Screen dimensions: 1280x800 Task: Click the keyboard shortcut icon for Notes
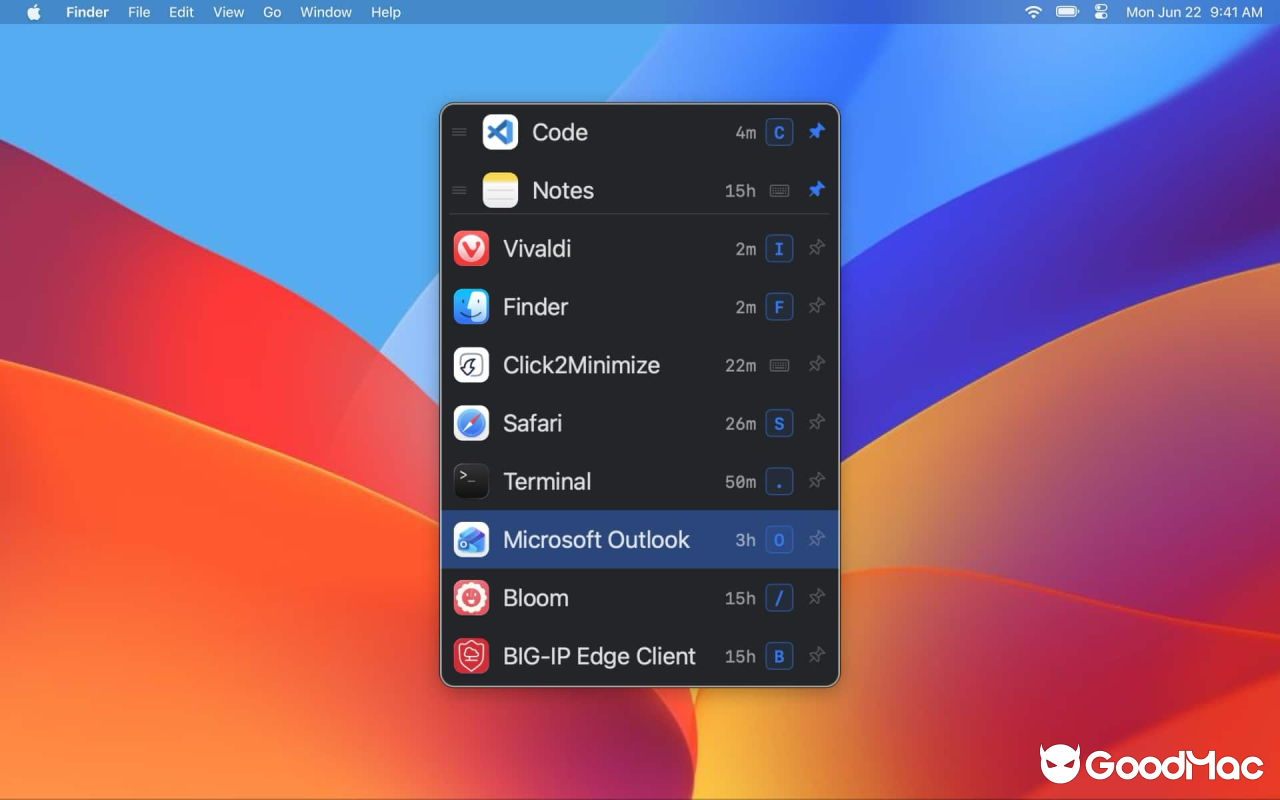(779, 190)
